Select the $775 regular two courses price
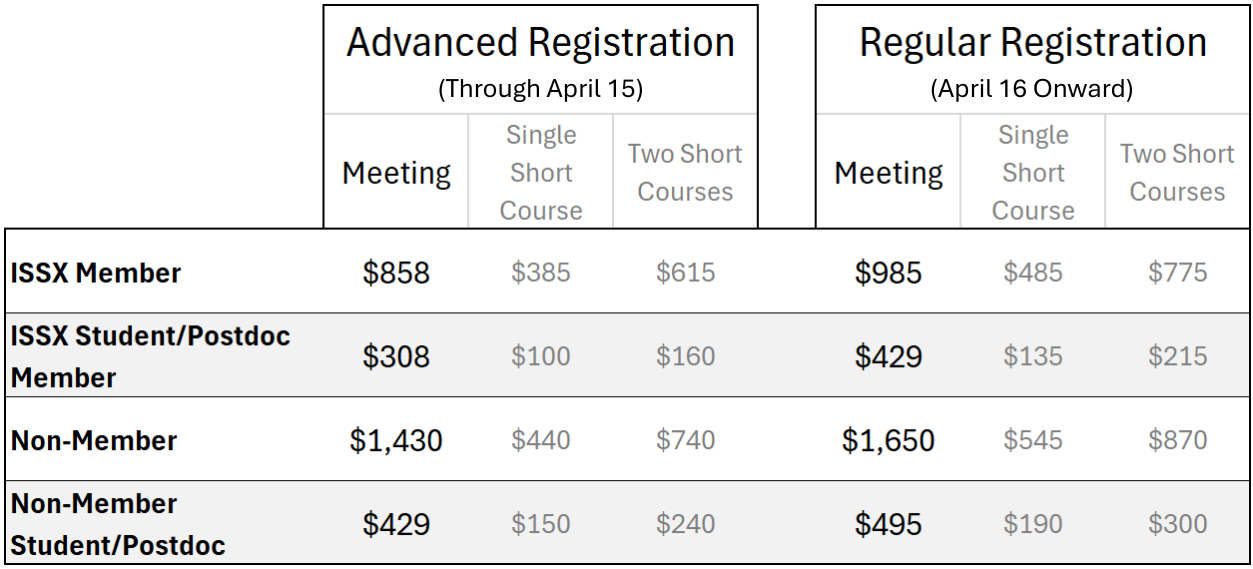 coord(1177,272)
